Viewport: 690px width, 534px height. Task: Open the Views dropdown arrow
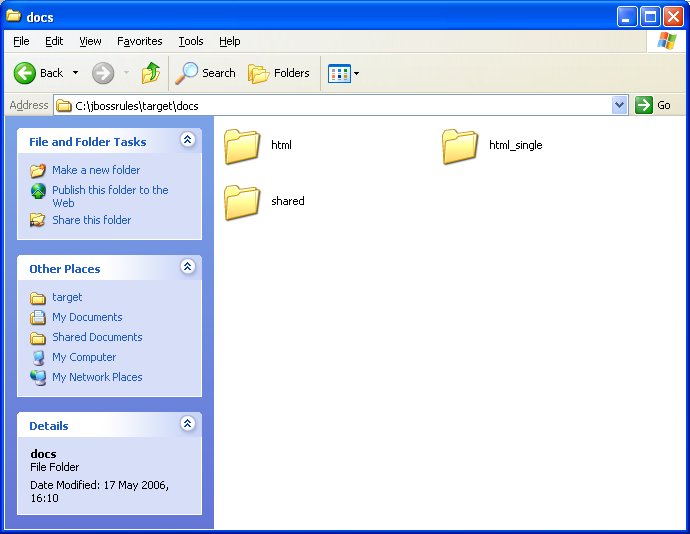pyautogui.click(x=356, y=74)
